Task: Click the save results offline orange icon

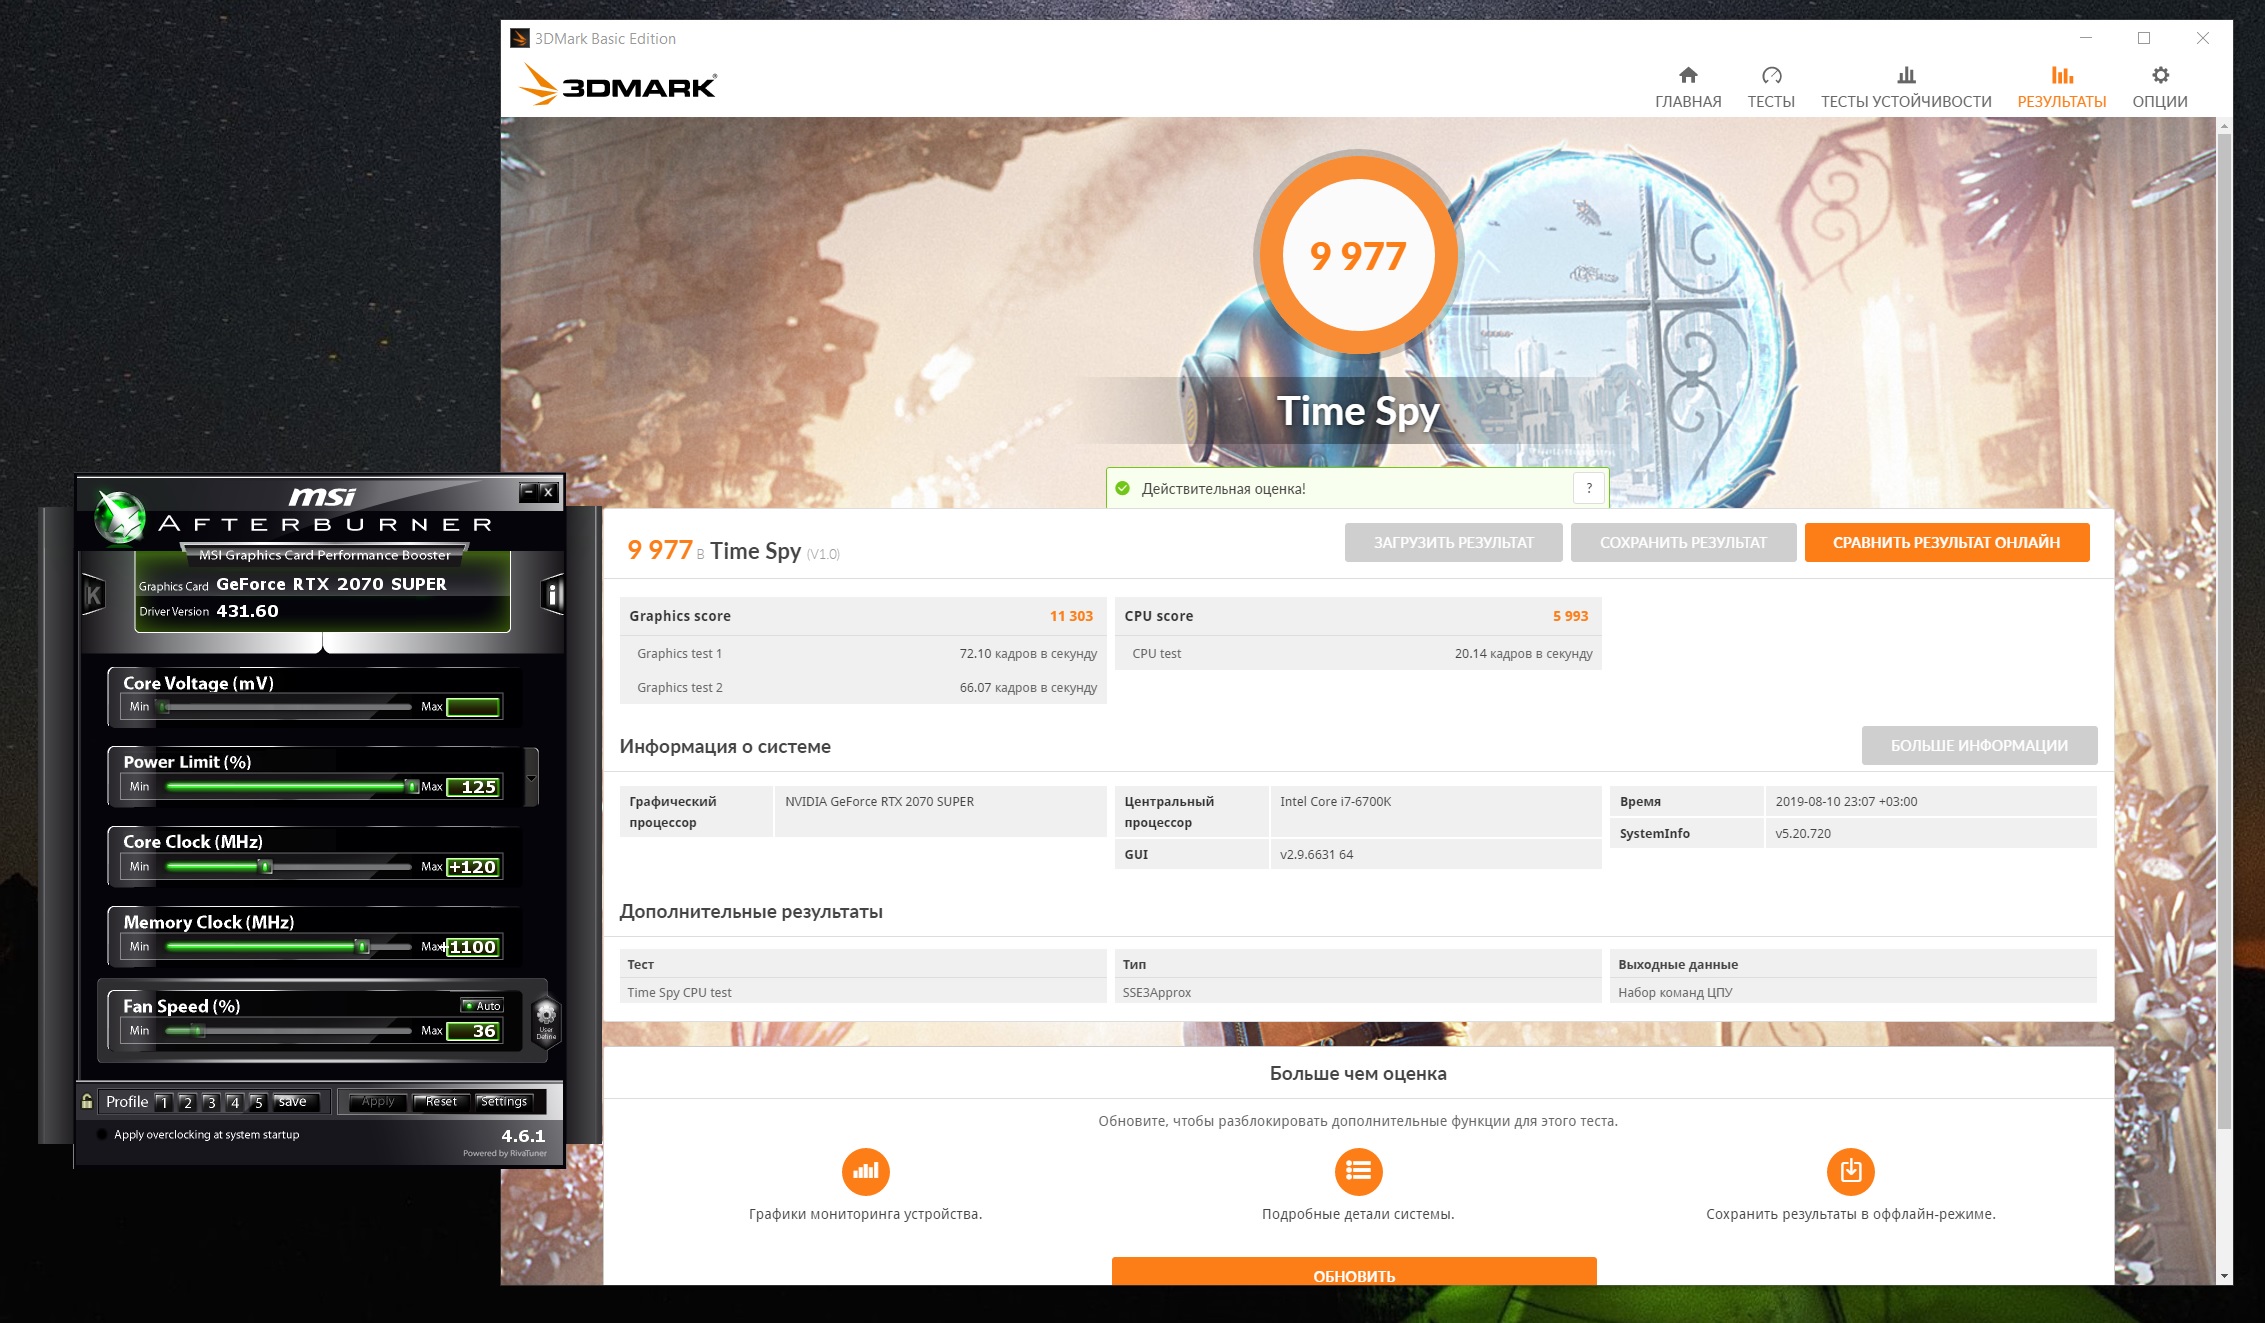Action: [1850, 1171]
